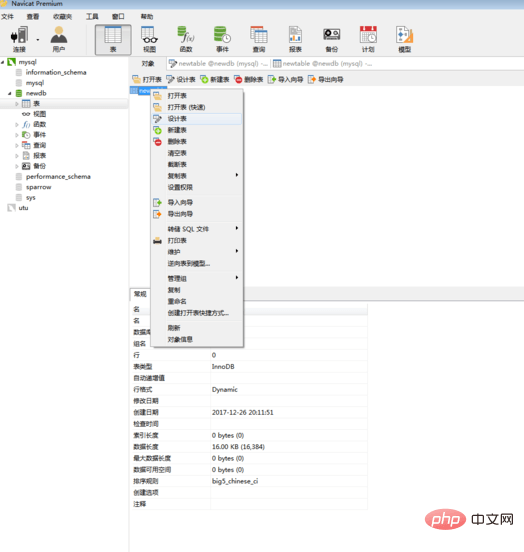524x552 pixels.
Task: Click the 视图 (View) glasses icon in main toolbar
Action: pyautogui.click(x=150, y=39)
